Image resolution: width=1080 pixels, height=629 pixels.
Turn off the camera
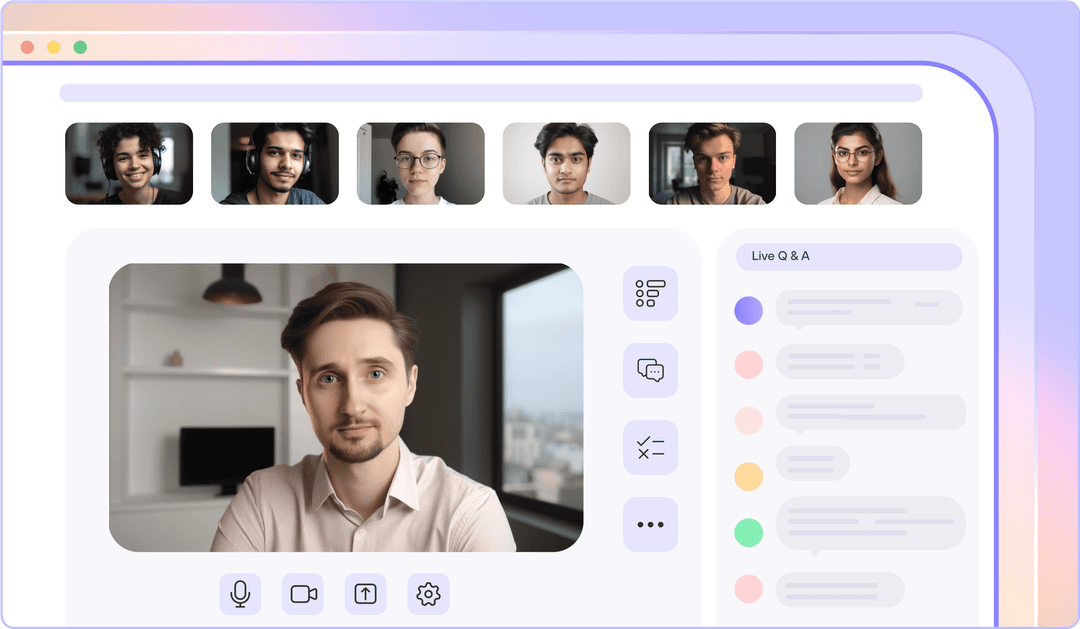pos(302,593)
